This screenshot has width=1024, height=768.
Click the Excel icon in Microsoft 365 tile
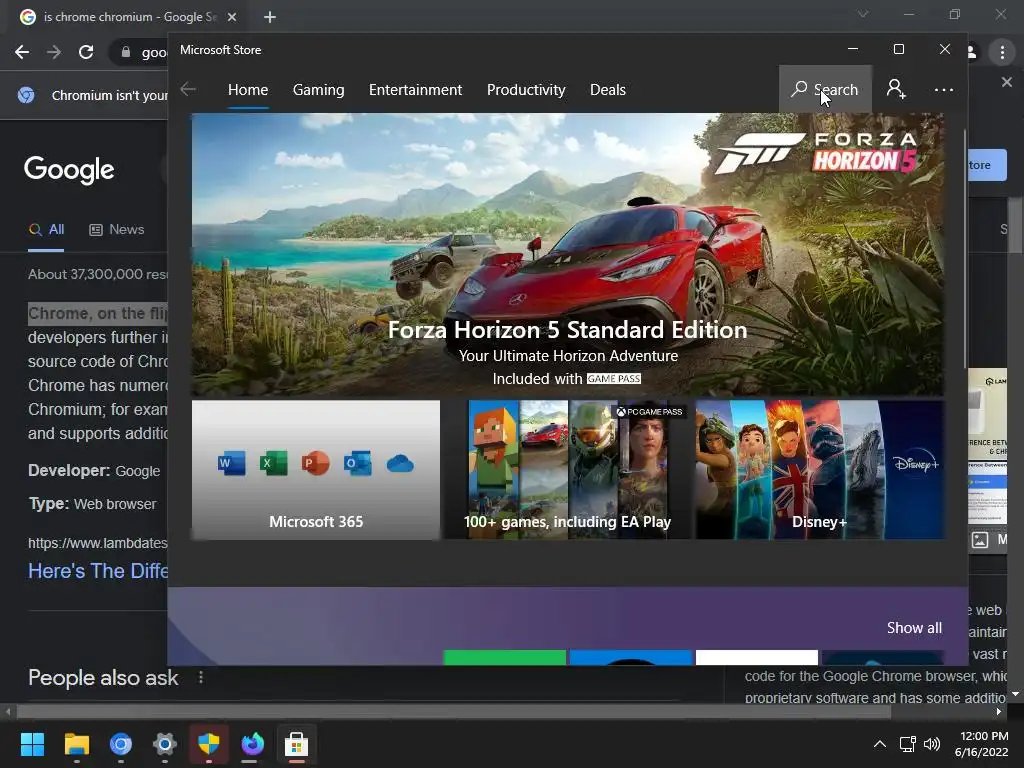[274, 464]
